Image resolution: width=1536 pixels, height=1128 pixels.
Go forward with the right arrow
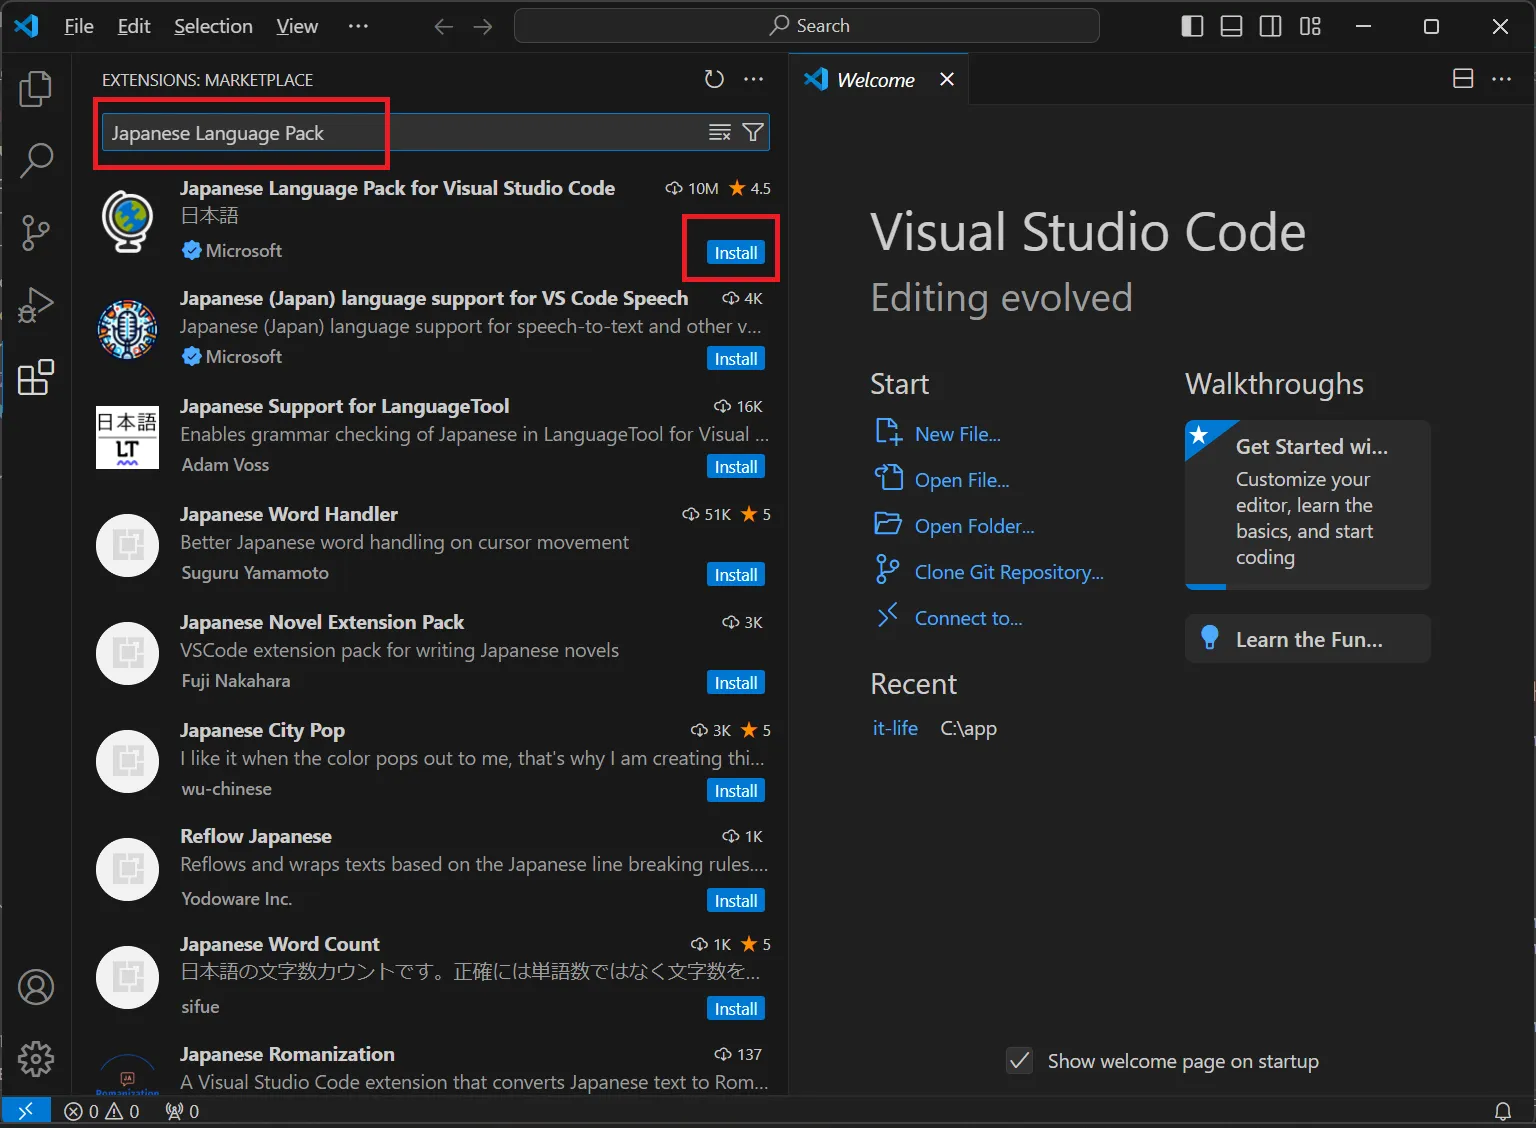483,26
